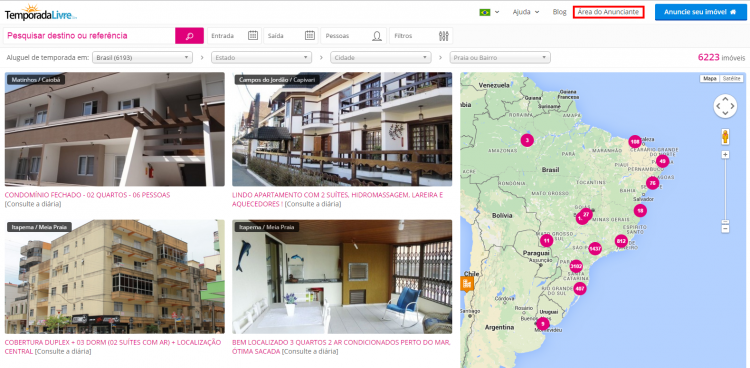
Task: Click map cluster marker 76 near Bahia
Action: pos(652,183)
